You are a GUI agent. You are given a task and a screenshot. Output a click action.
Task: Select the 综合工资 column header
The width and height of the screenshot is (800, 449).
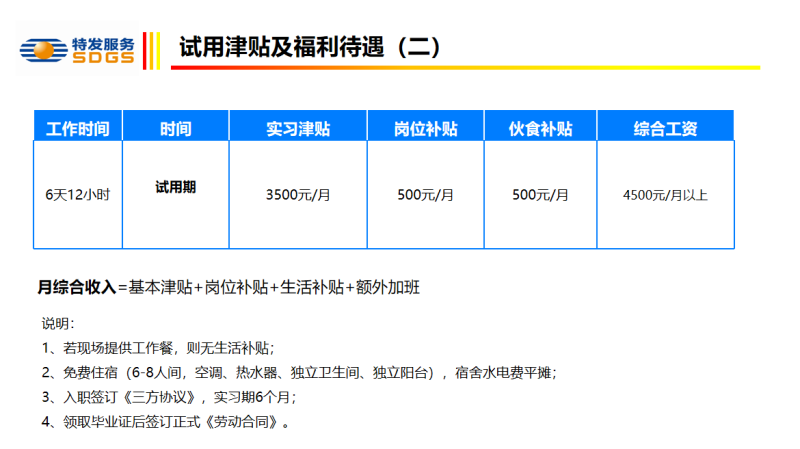coord(665,128)
